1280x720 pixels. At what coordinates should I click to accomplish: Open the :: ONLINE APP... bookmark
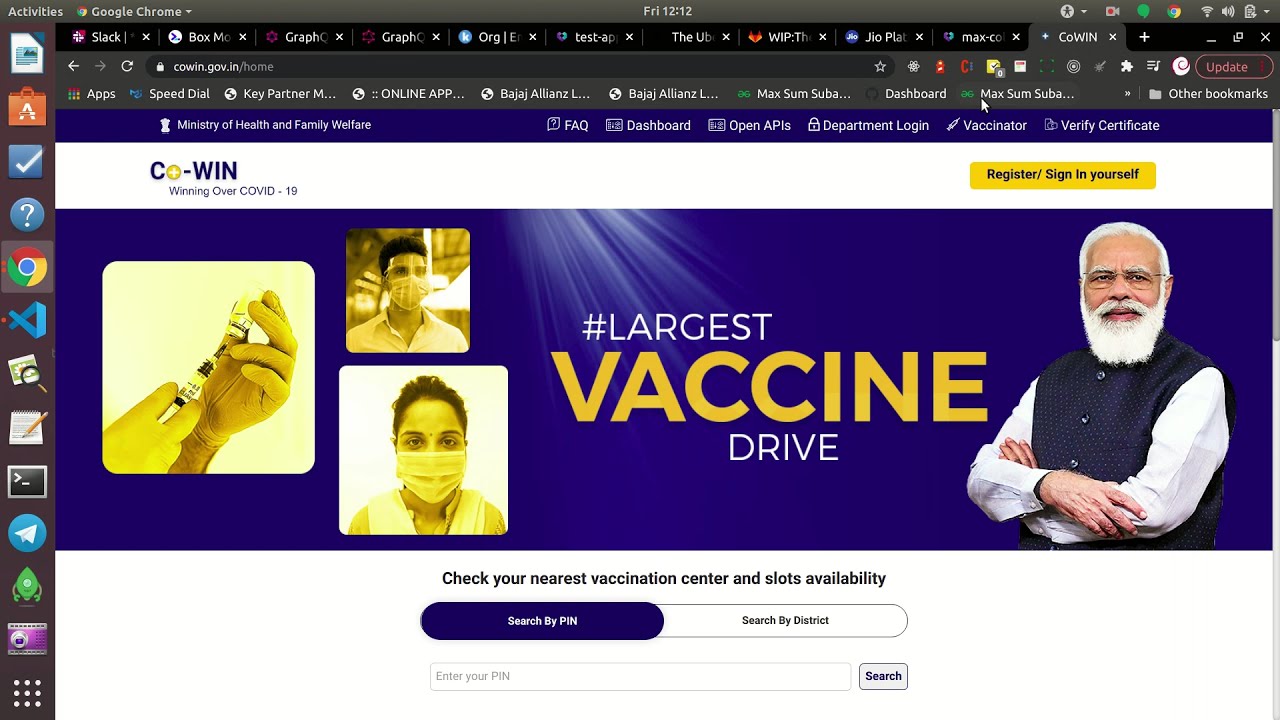tap(408, 94)
